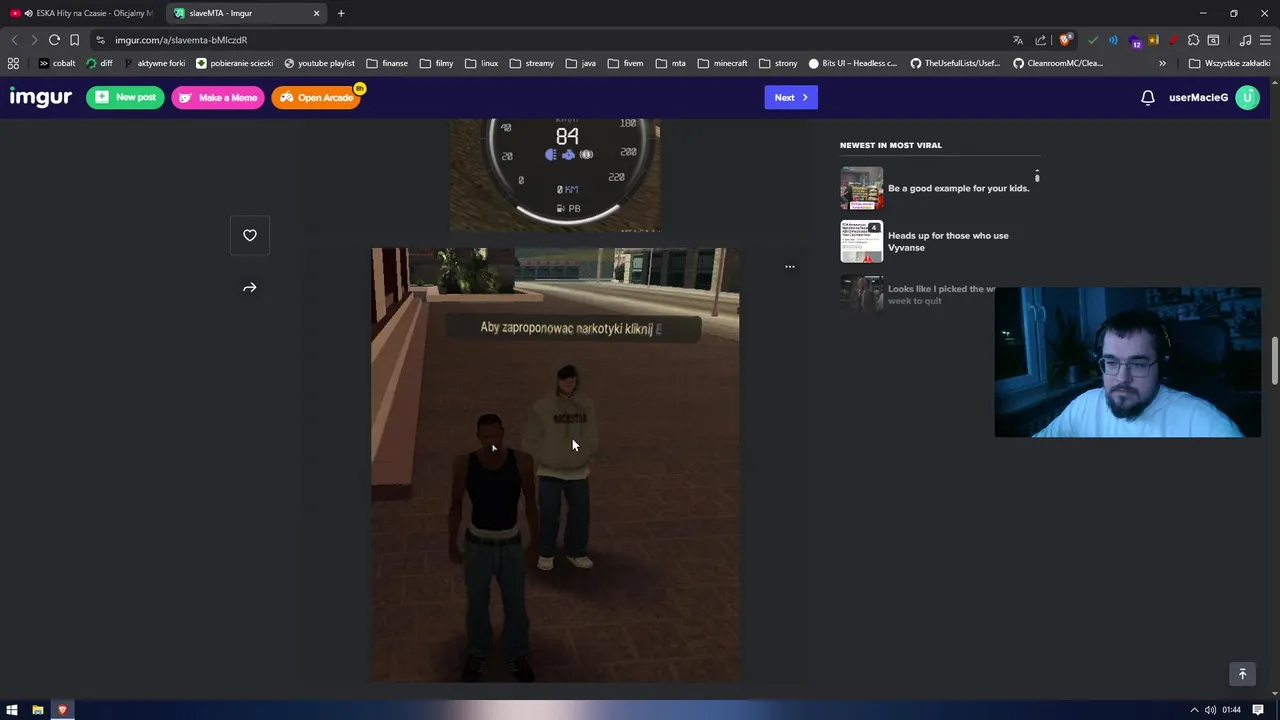Click blue sound waves extension icon
The image size is (1280, 720).
tap(1113, 40)
